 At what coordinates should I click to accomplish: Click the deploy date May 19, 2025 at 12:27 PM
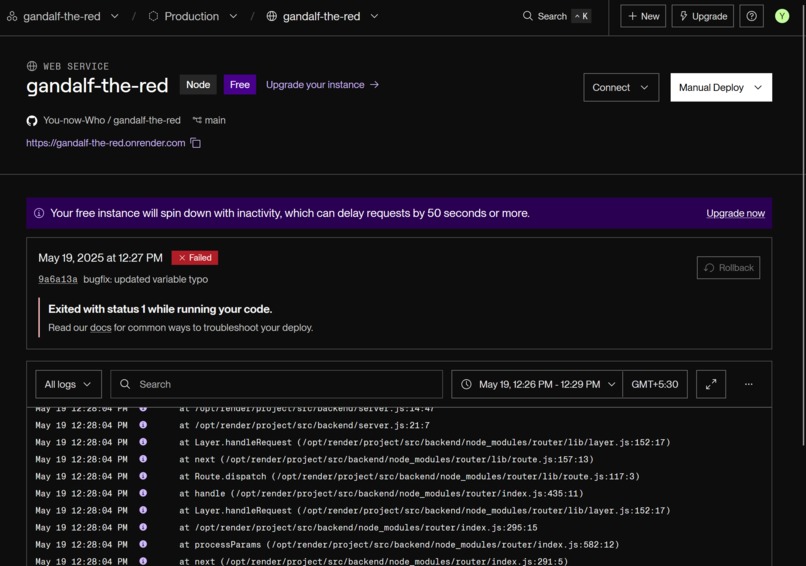[100, 258]
